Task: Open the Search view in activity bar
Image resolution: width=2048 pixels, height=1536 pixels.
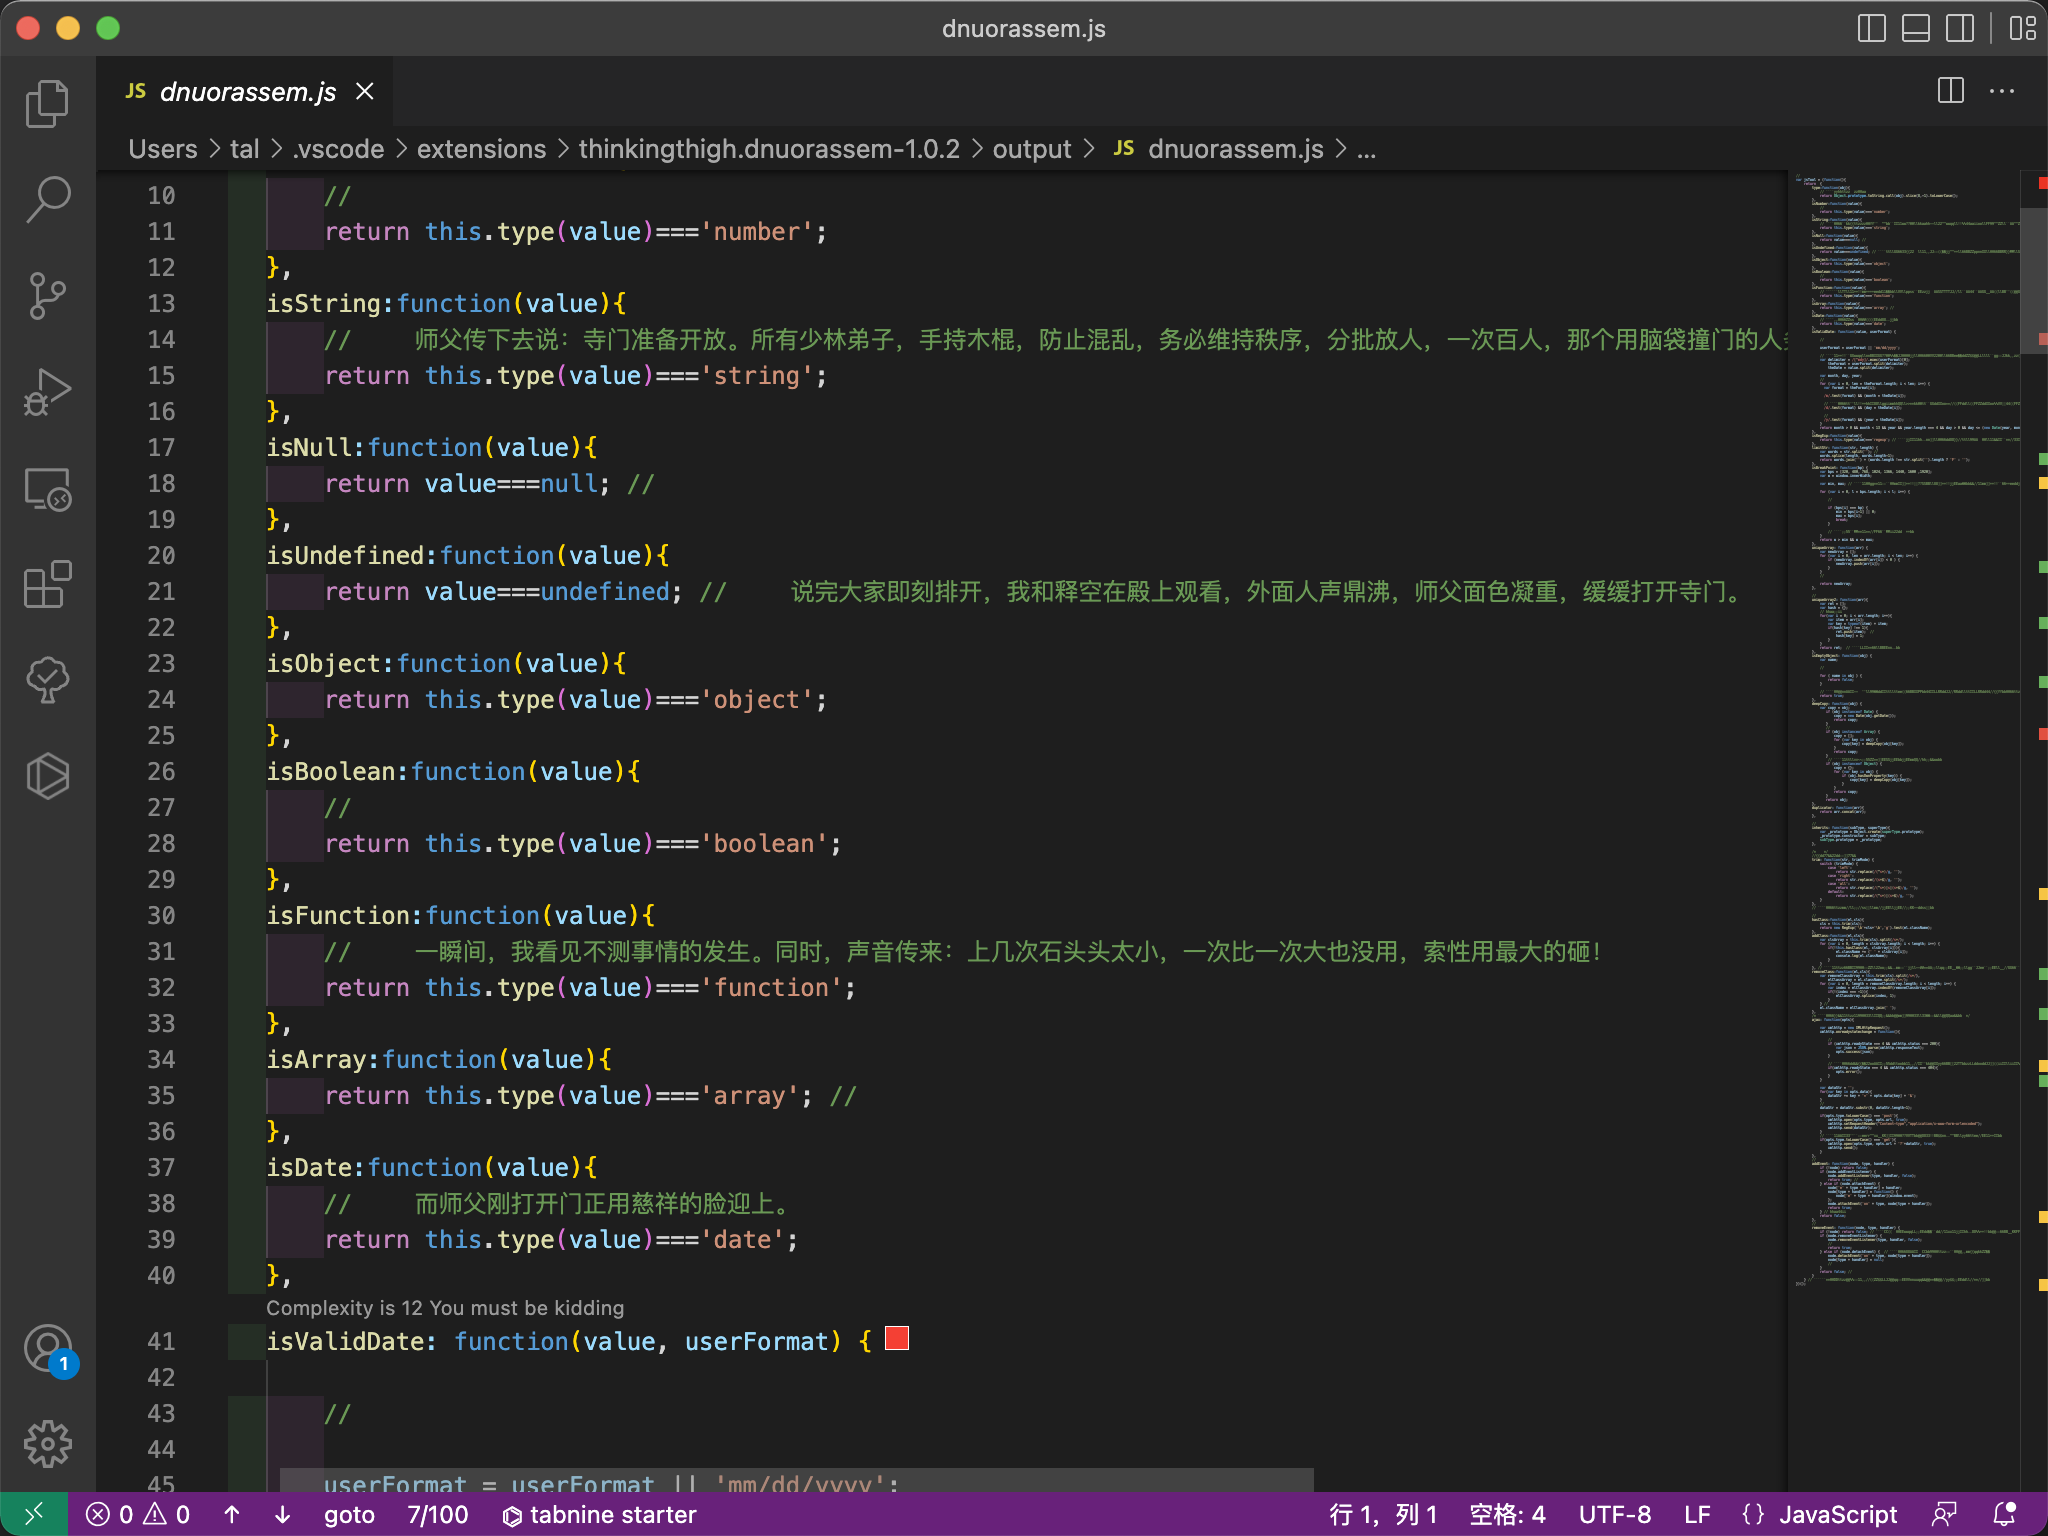Action: coord(47,199)
